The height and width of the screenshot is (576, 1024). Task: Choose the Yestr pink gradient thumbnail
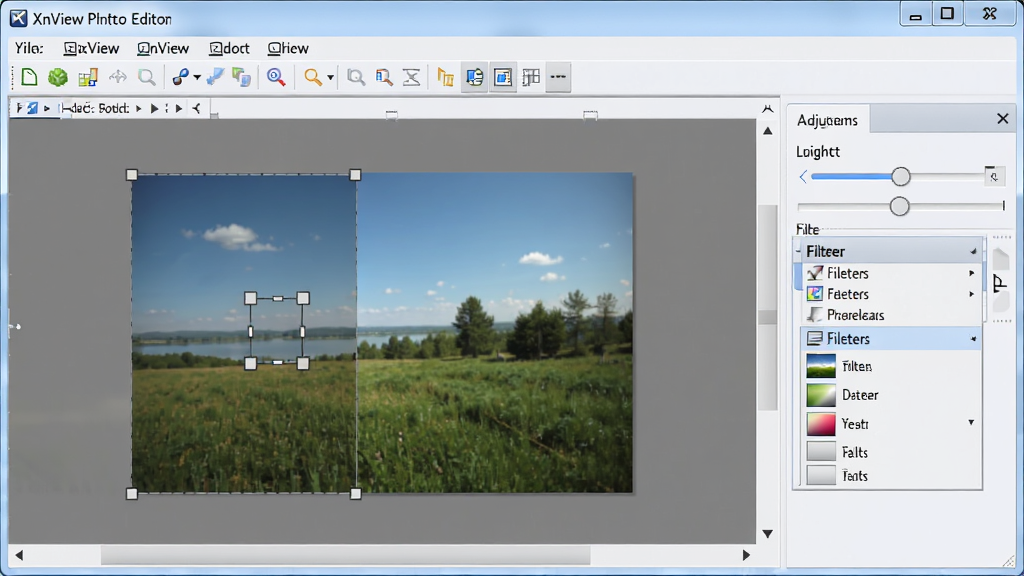point(821,423)
